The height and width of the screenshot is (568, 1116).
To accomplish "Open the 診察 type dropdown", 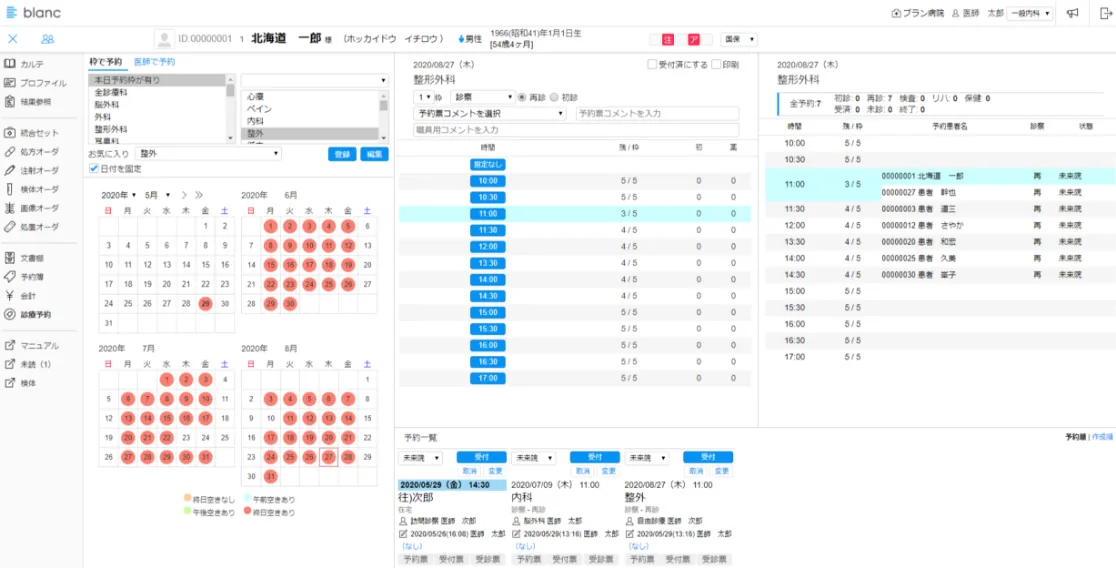I will pyautogui.click(x=482, y=97).
